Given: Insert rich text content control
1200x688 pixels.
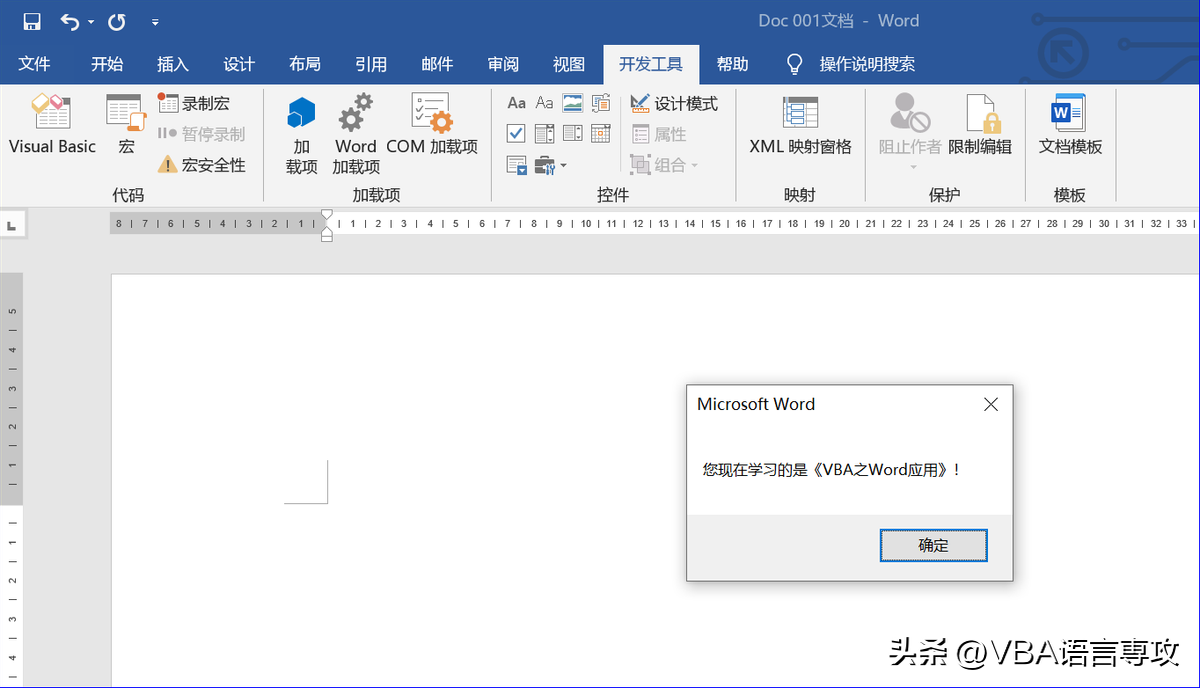Looking at the screenshot, I should 516,103.
